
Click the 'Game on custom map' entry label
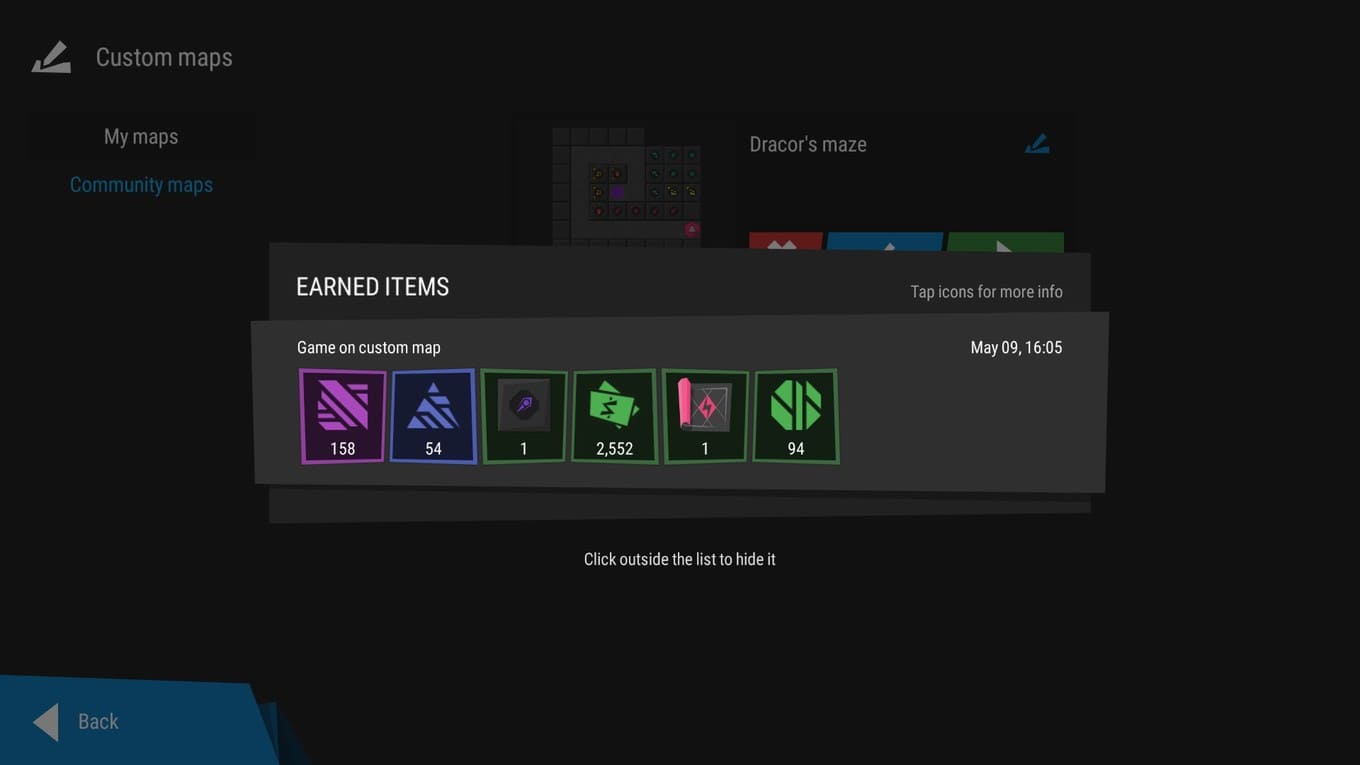(x=368, y=348)
